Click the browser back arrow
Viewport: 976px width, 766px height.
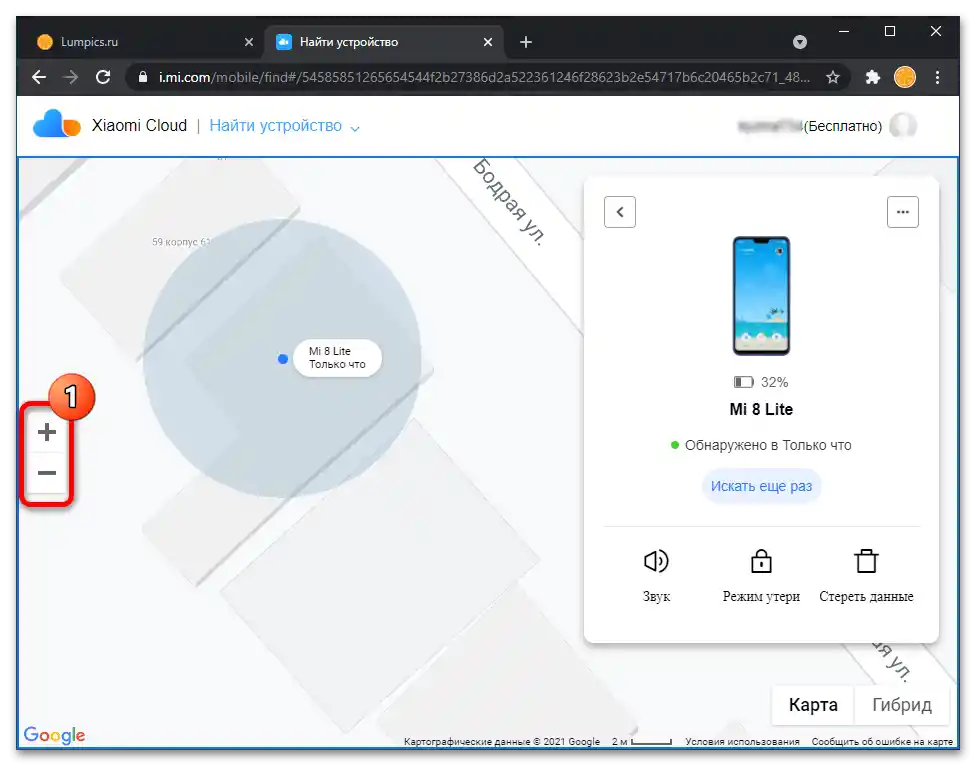point(39,77)
